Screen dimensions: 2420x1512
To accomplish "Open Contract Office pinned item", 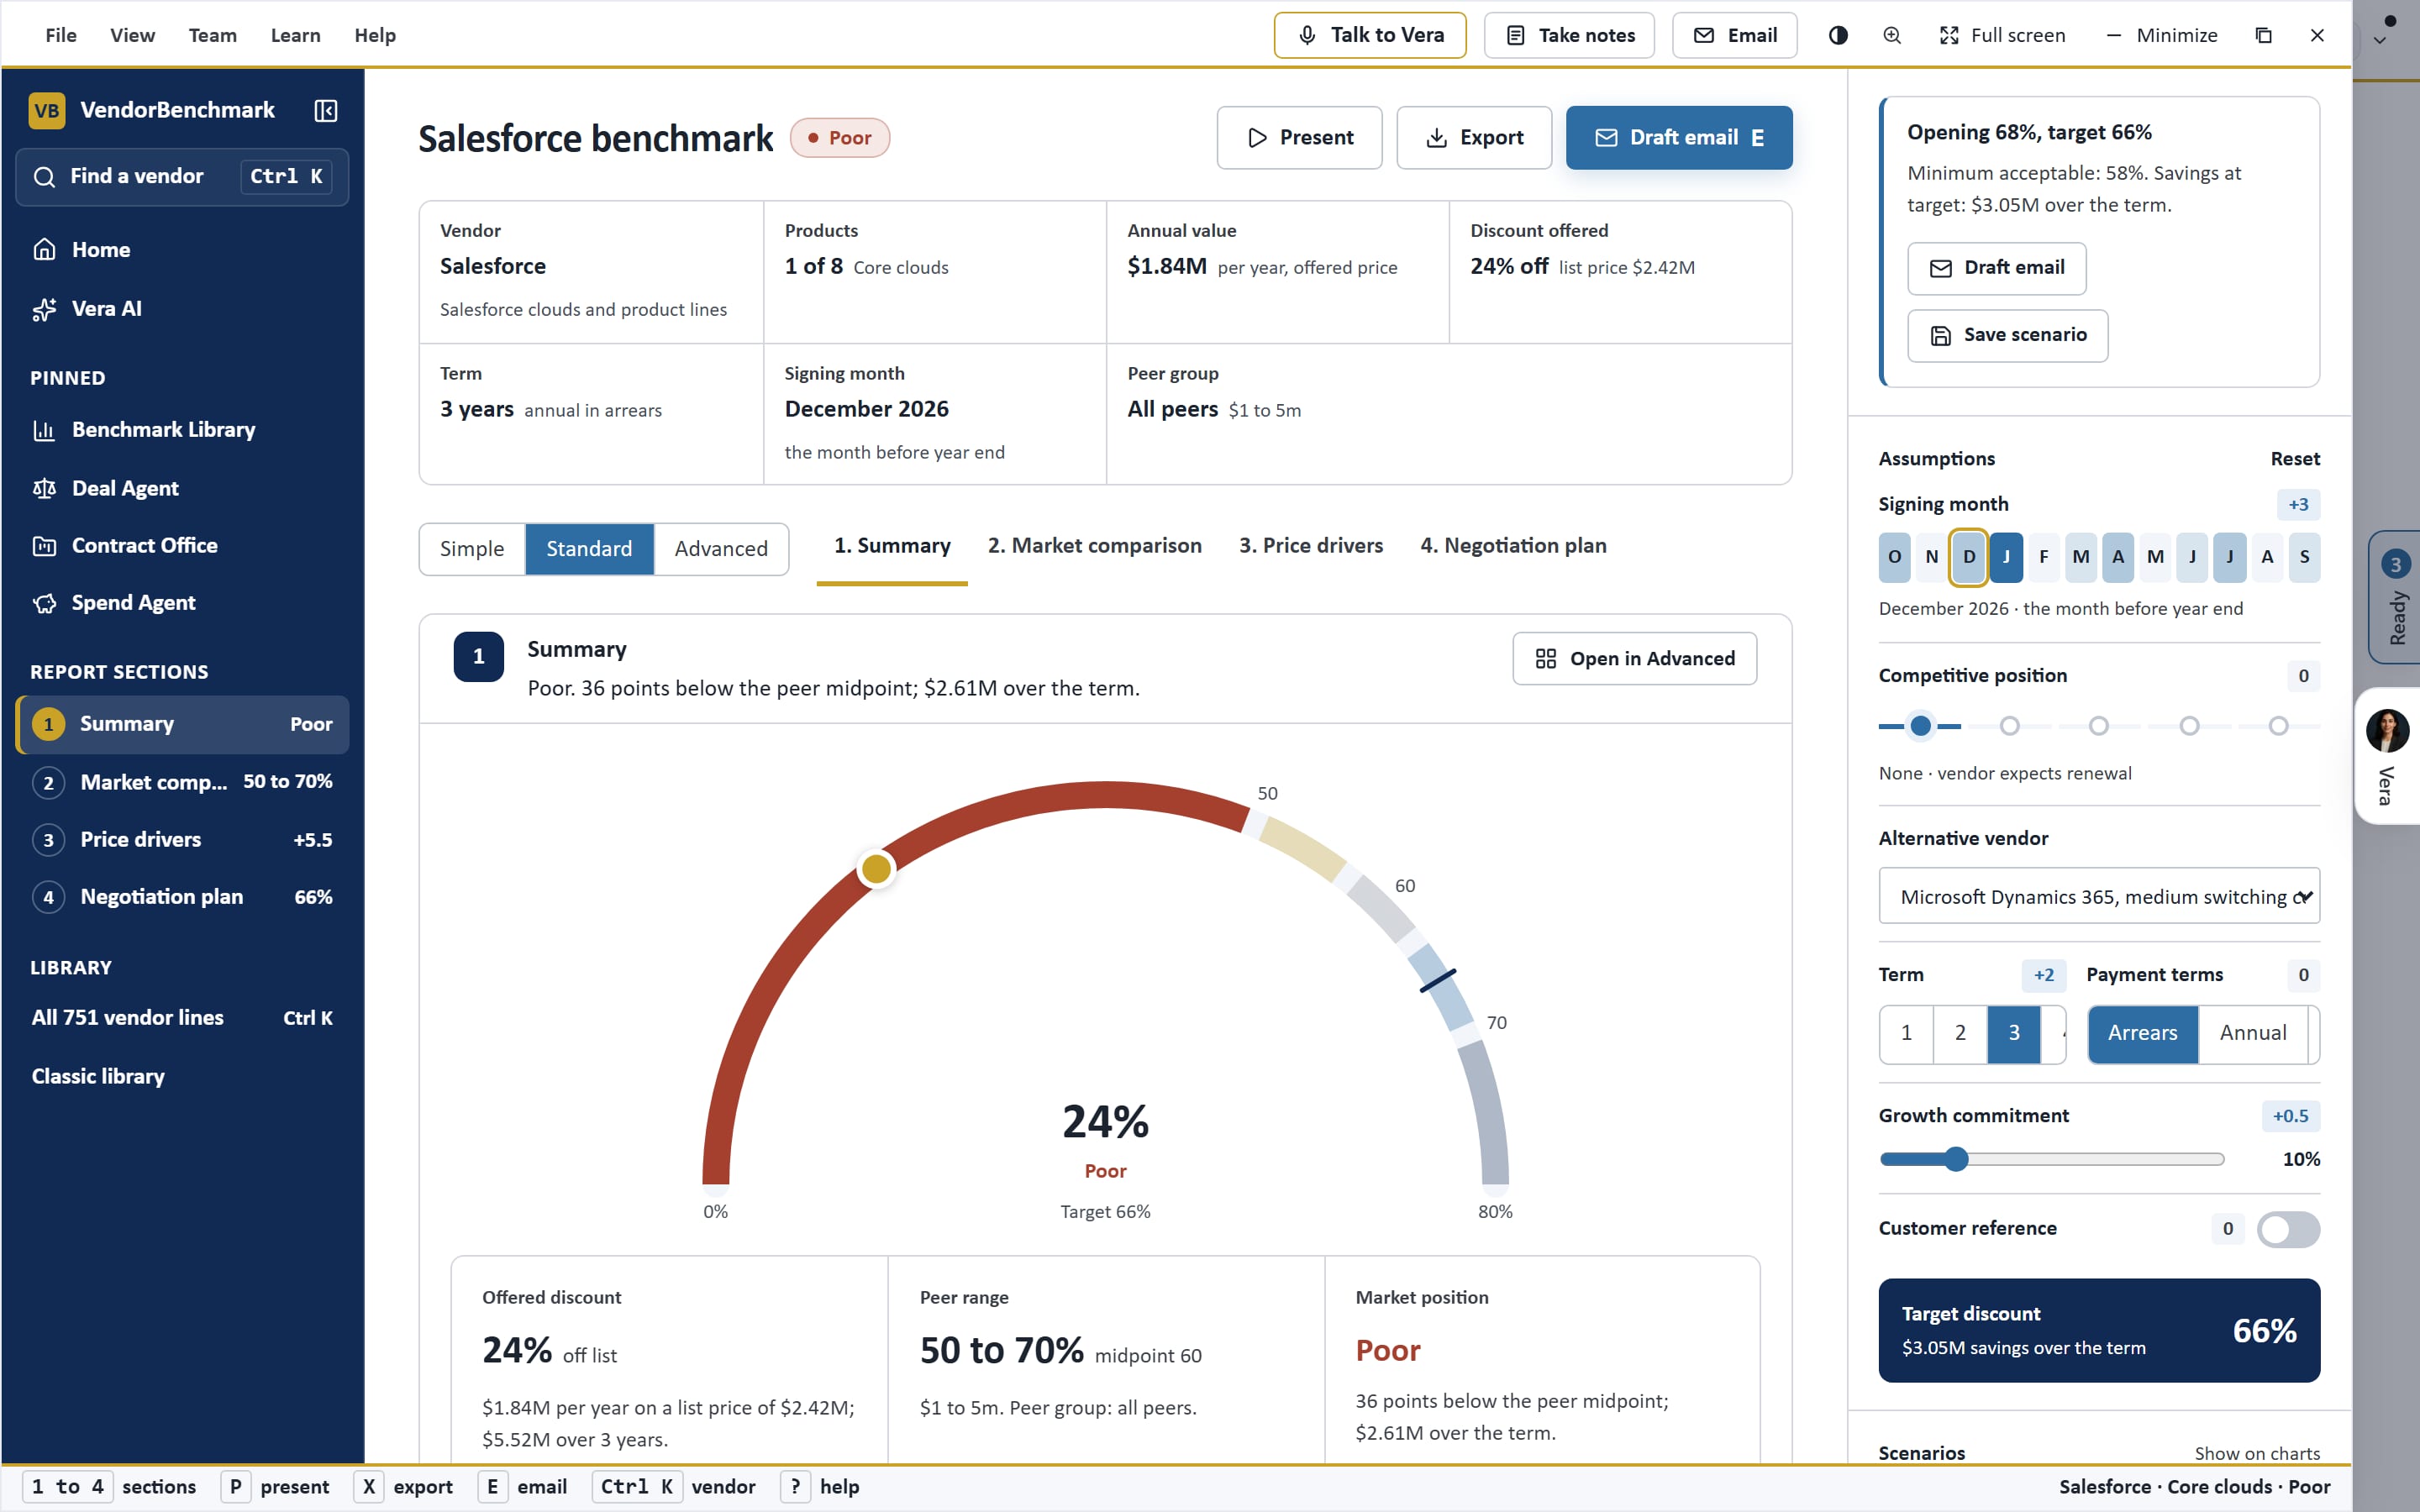I will click(182, 546).
